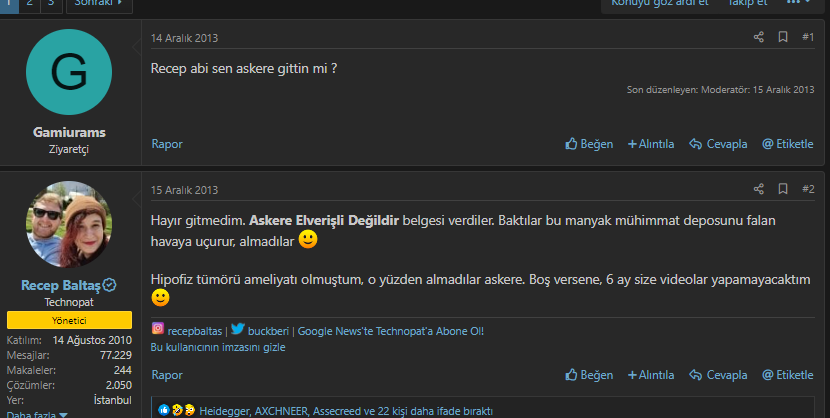The height and width of the screenshot is (418, 830).
Task: Click thumbs-up icon in post #1 Beğen
Action: pos(571,143)
